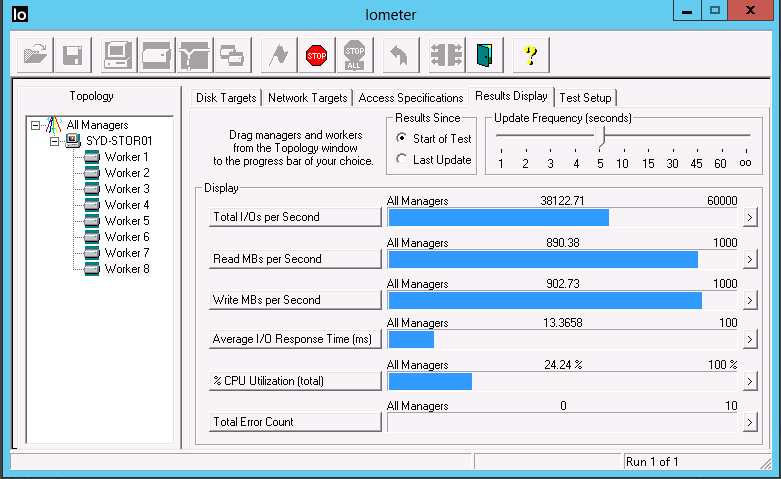The image size is (781, 479).
Task: Click the 902.73 write MBs value
Action: click(x=563, y=284)
